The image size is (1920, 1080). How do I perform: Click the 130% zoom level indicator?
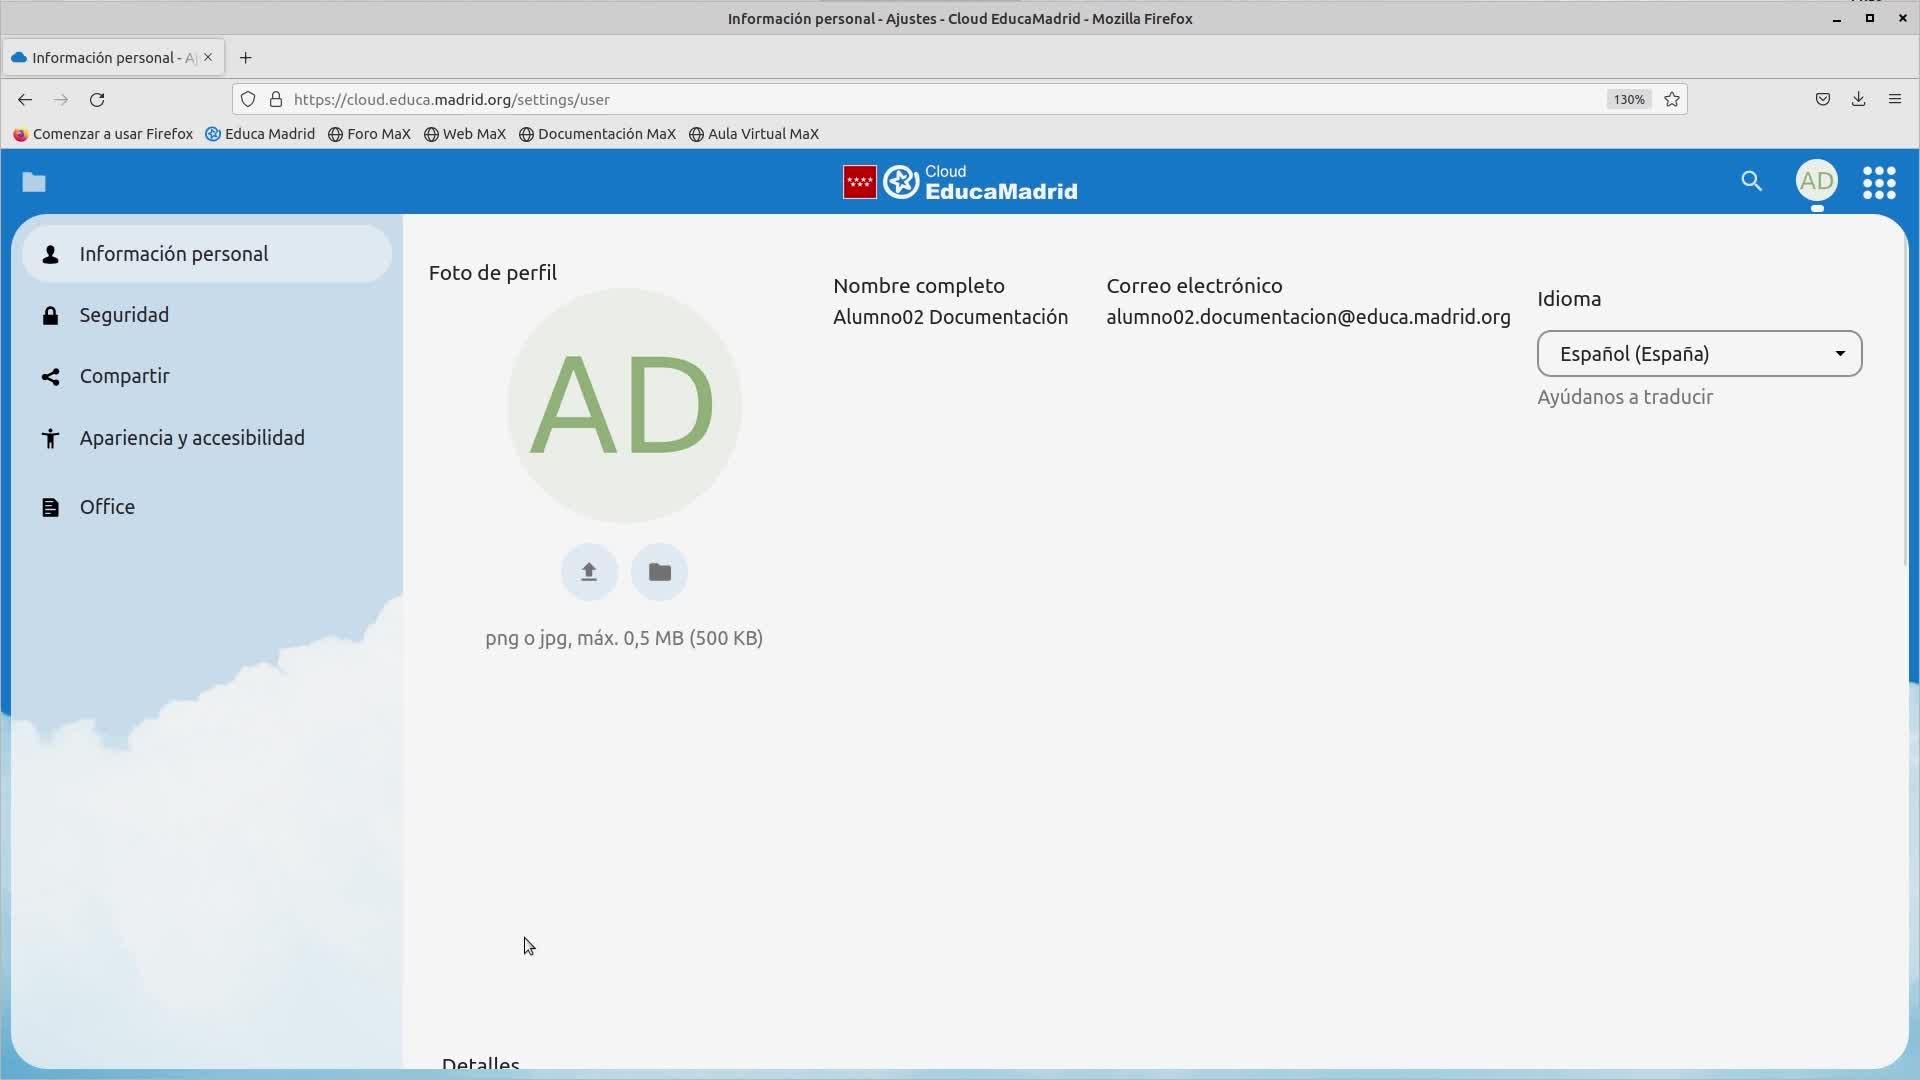(1628, 99)
